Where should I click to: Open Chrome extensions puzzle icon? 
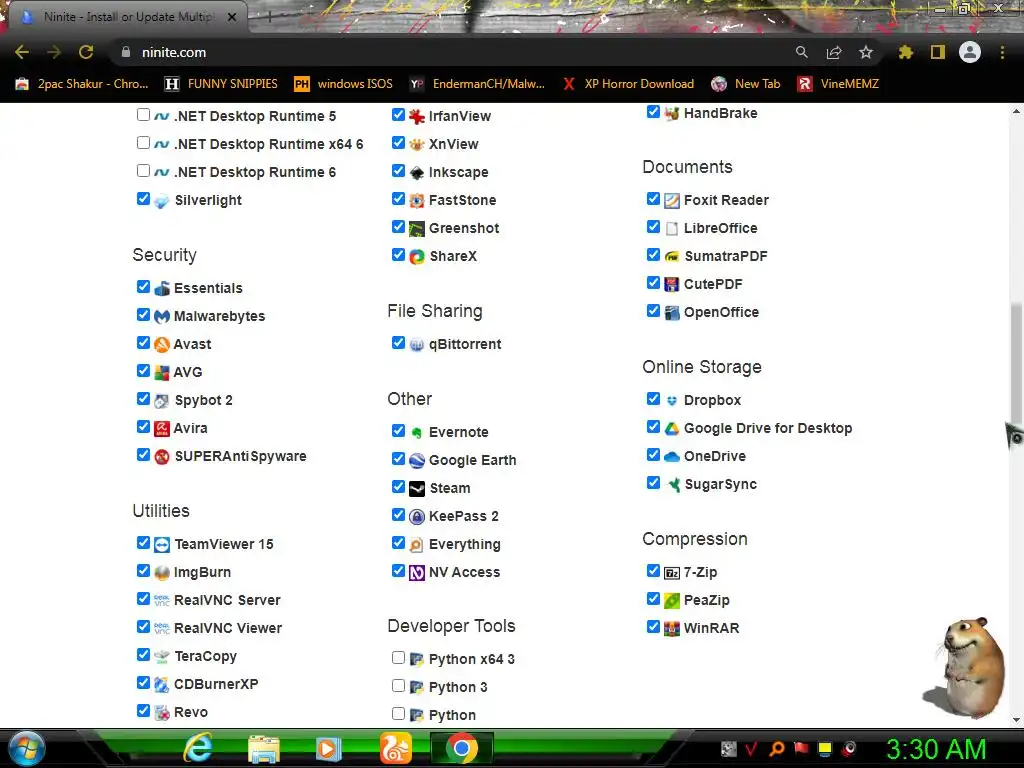point(905,52)
